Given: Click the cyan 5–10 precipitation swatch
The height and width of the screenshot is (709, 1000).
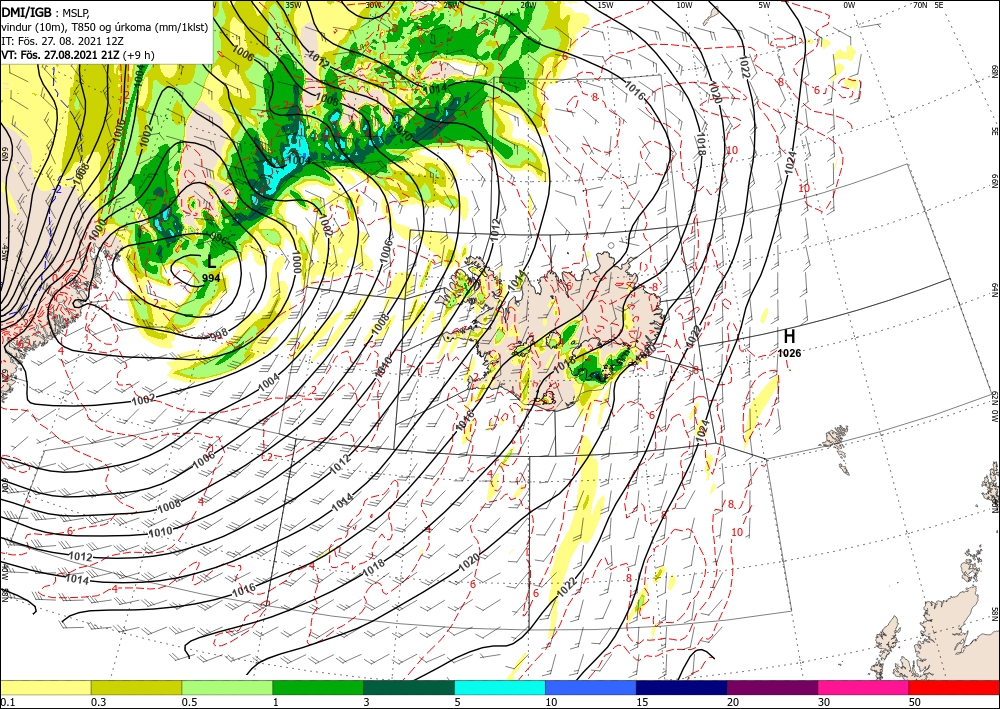Looking at the screenshot, I should 500,688.
